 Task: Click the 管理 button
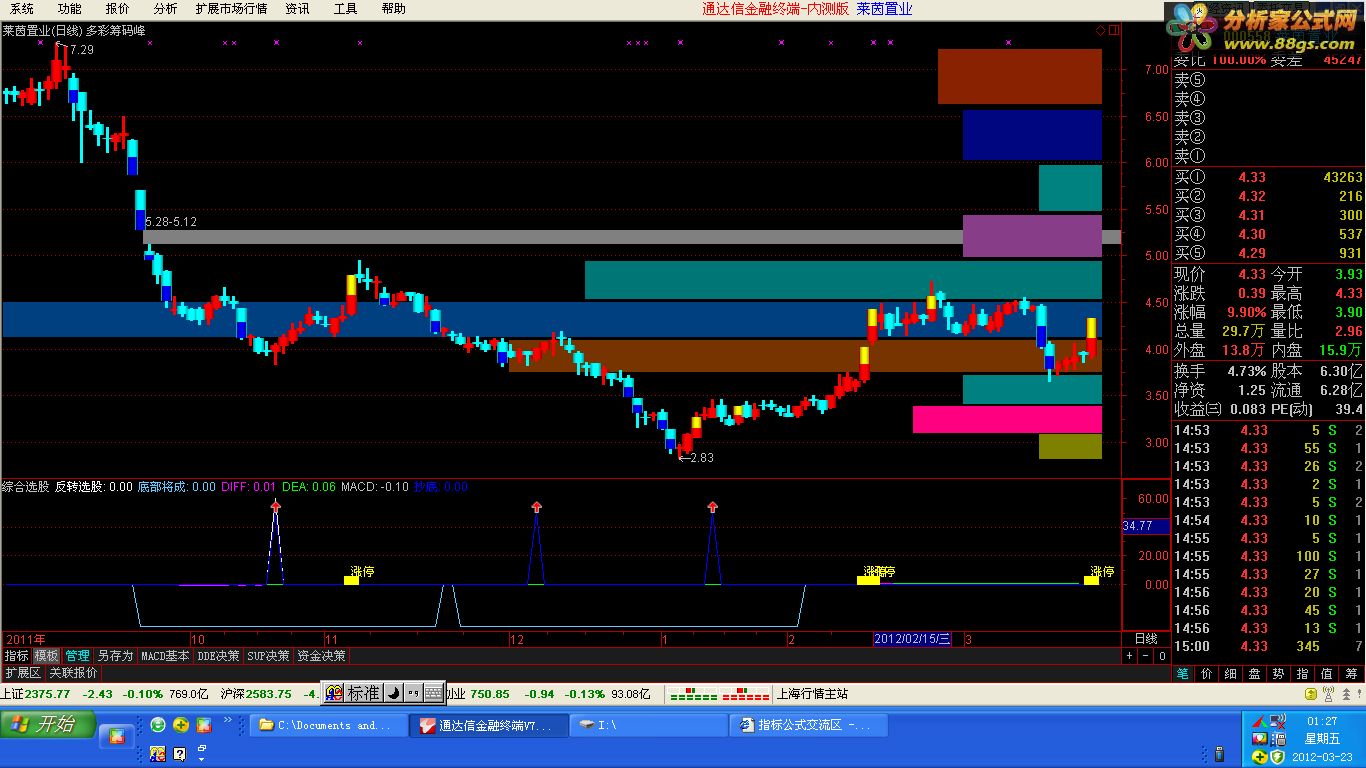[x=77, y=656]
